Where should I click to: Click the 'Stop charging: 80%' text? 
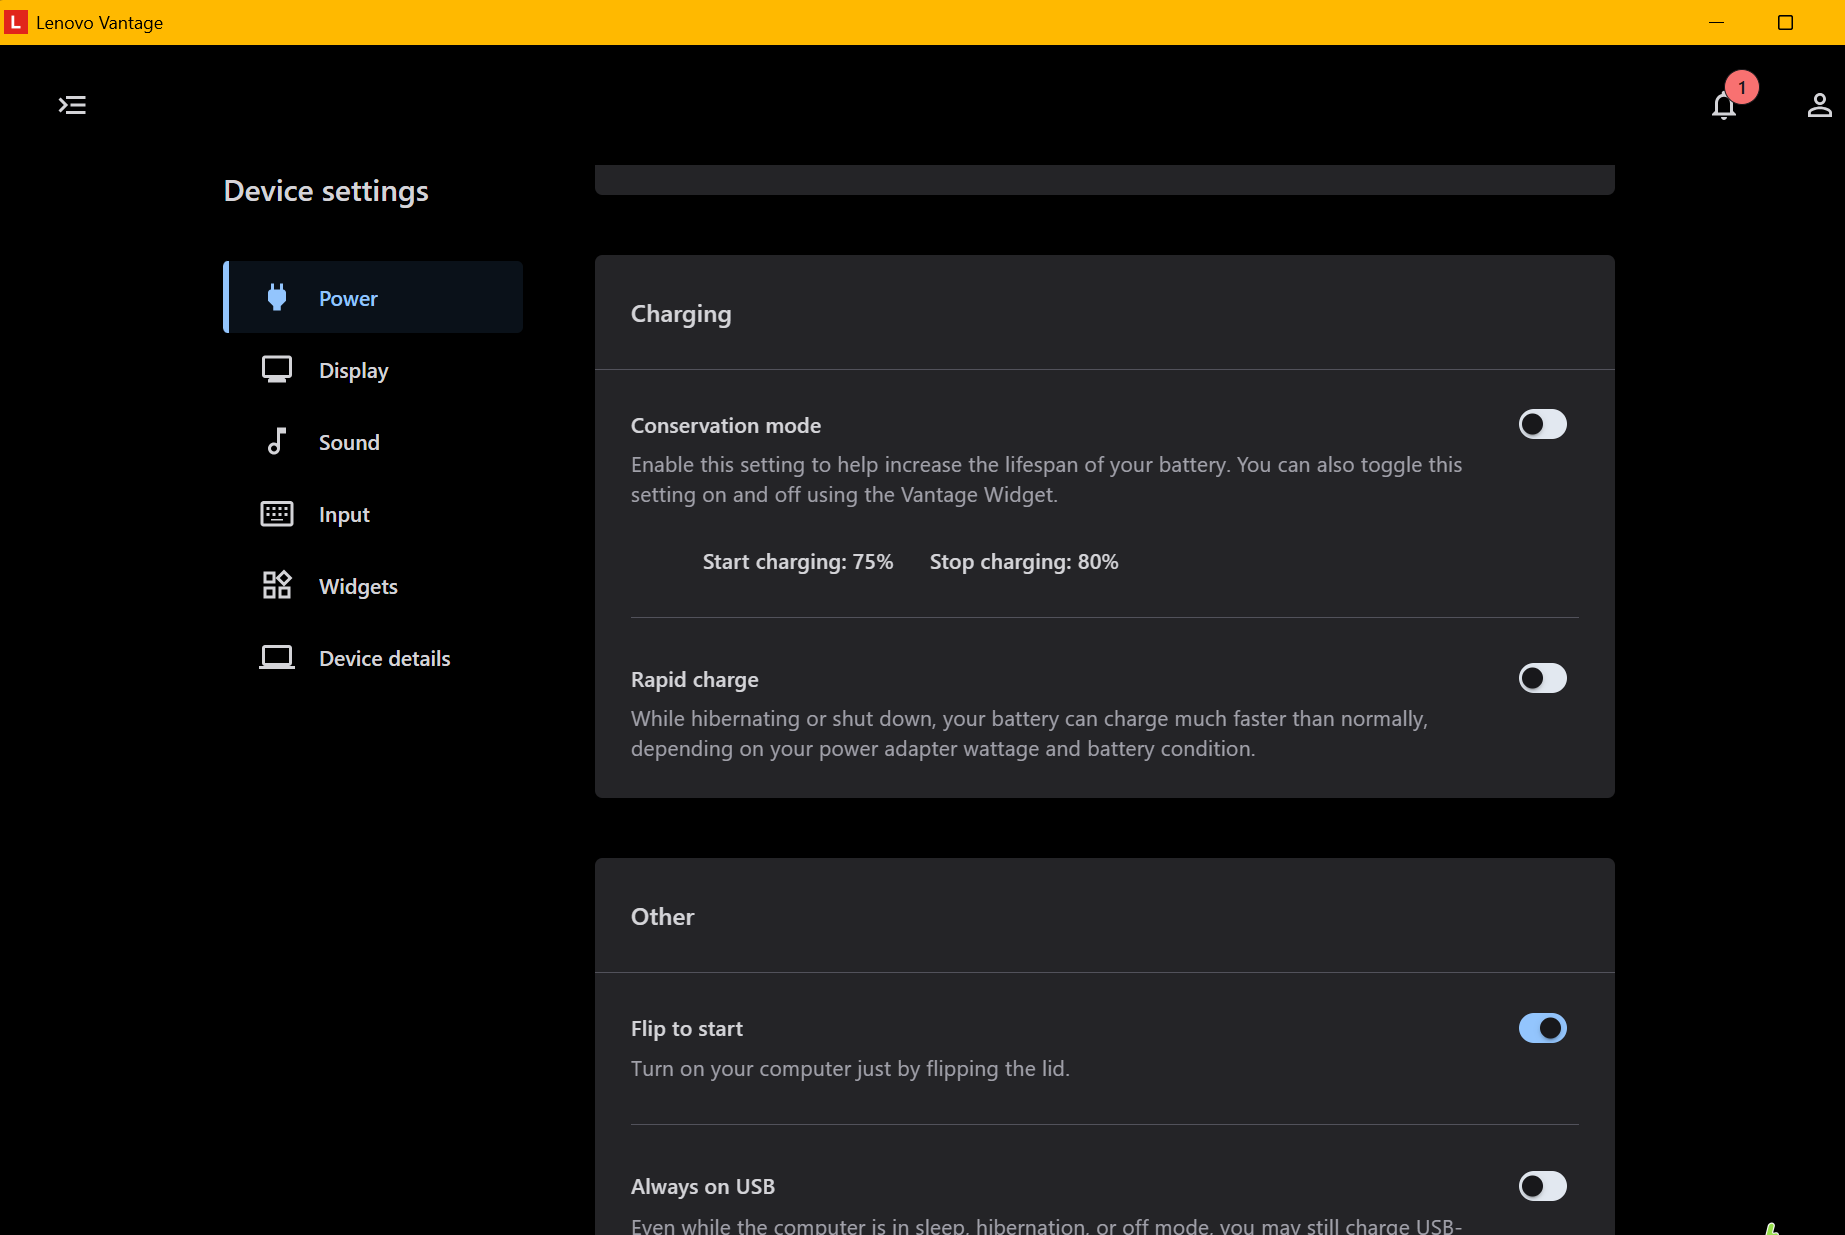pyautogui.click(x=1024, y=562)
